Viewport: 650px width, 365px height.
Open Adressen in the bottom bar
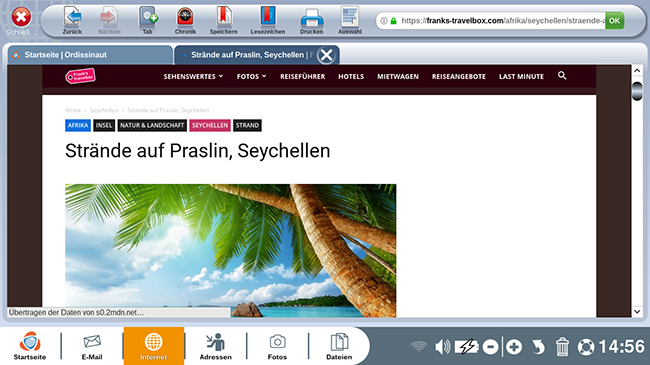(216, 346)
